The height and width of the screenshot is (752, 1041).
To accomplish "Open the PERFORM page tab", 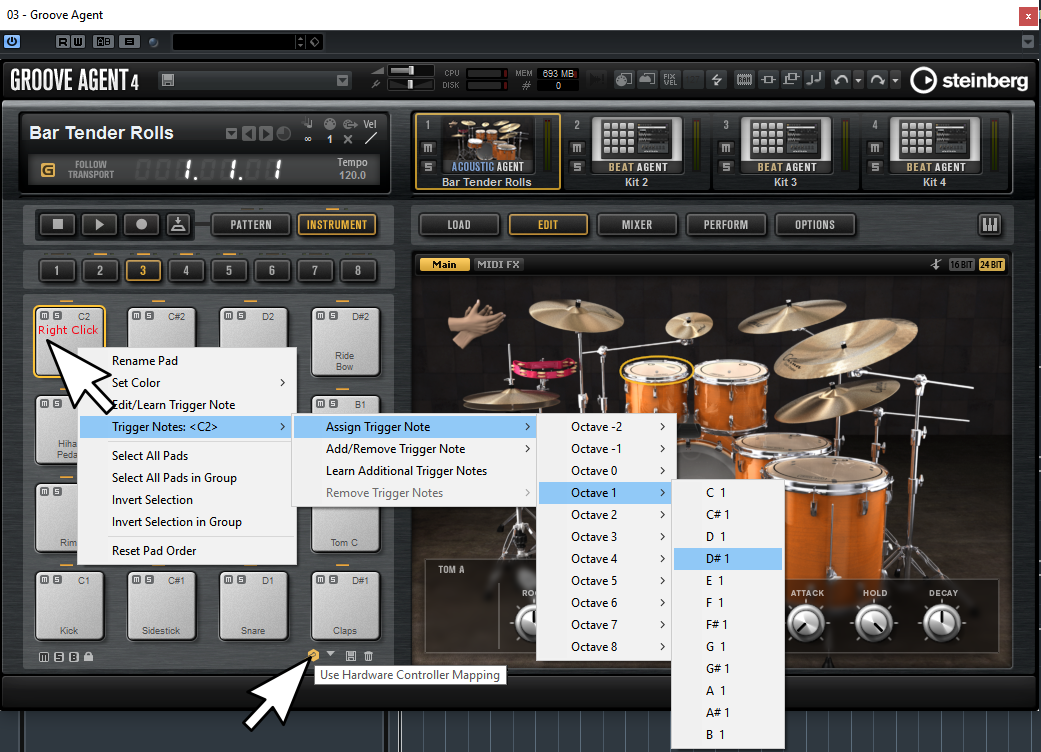I will pos(726,225).
